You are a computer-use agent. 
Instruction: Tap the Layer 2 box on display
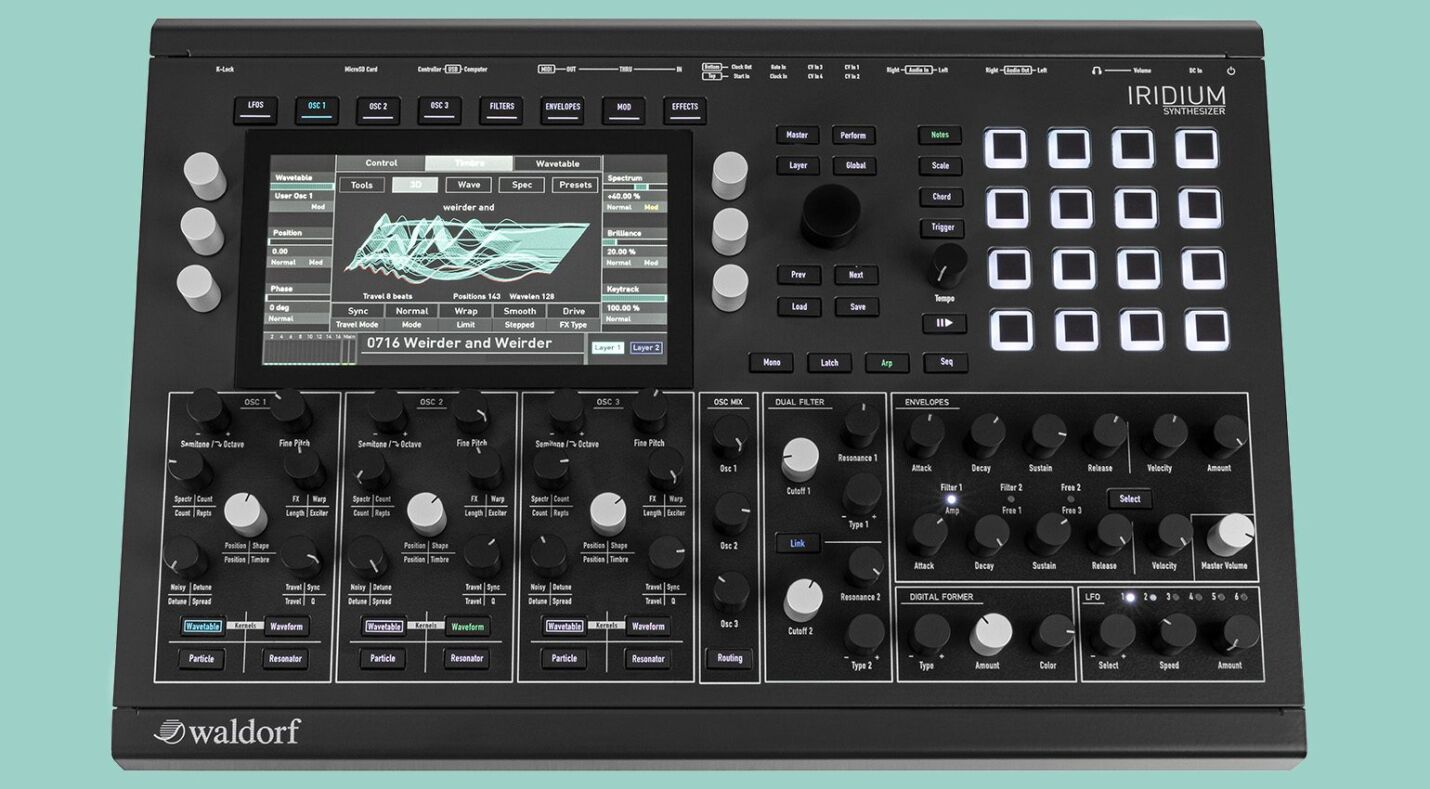646,348
